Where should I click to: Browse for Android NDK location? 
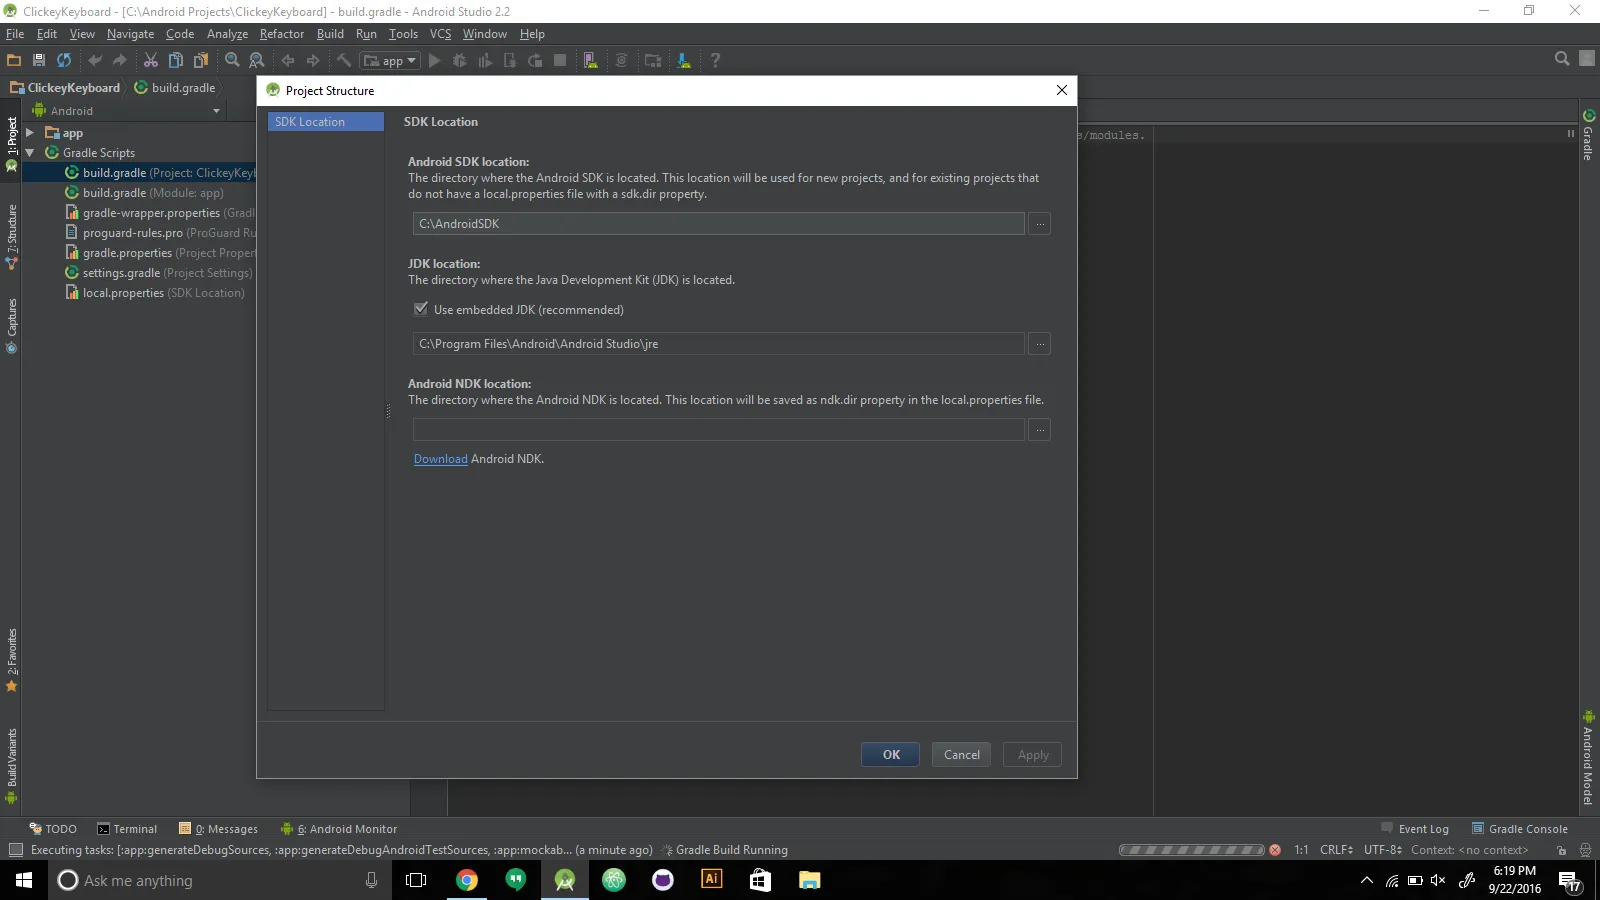[x=1040, y=430]
